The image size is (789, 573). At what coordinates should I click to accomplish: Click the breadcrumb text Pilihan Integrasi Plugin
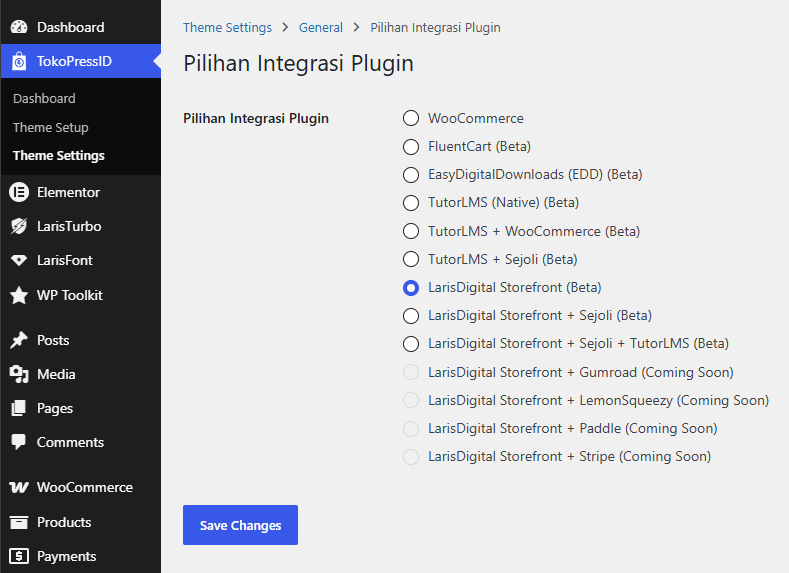[x=435, y=27]
